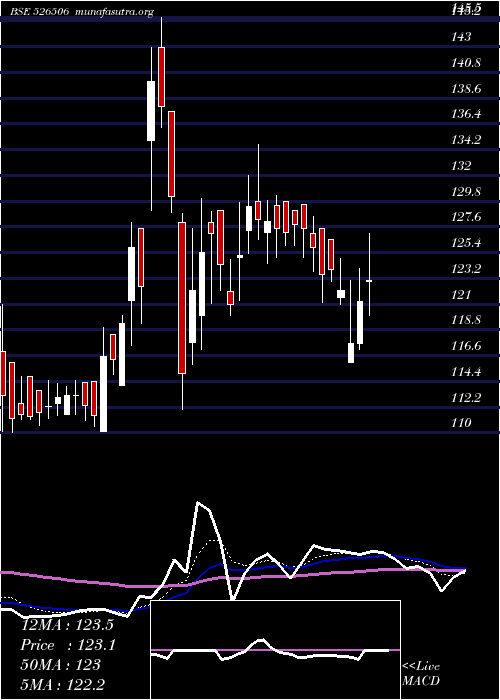Viewport: 500px width, 700px height.
Task: Select the 114.4 price axis label
Action: (466, 372)
